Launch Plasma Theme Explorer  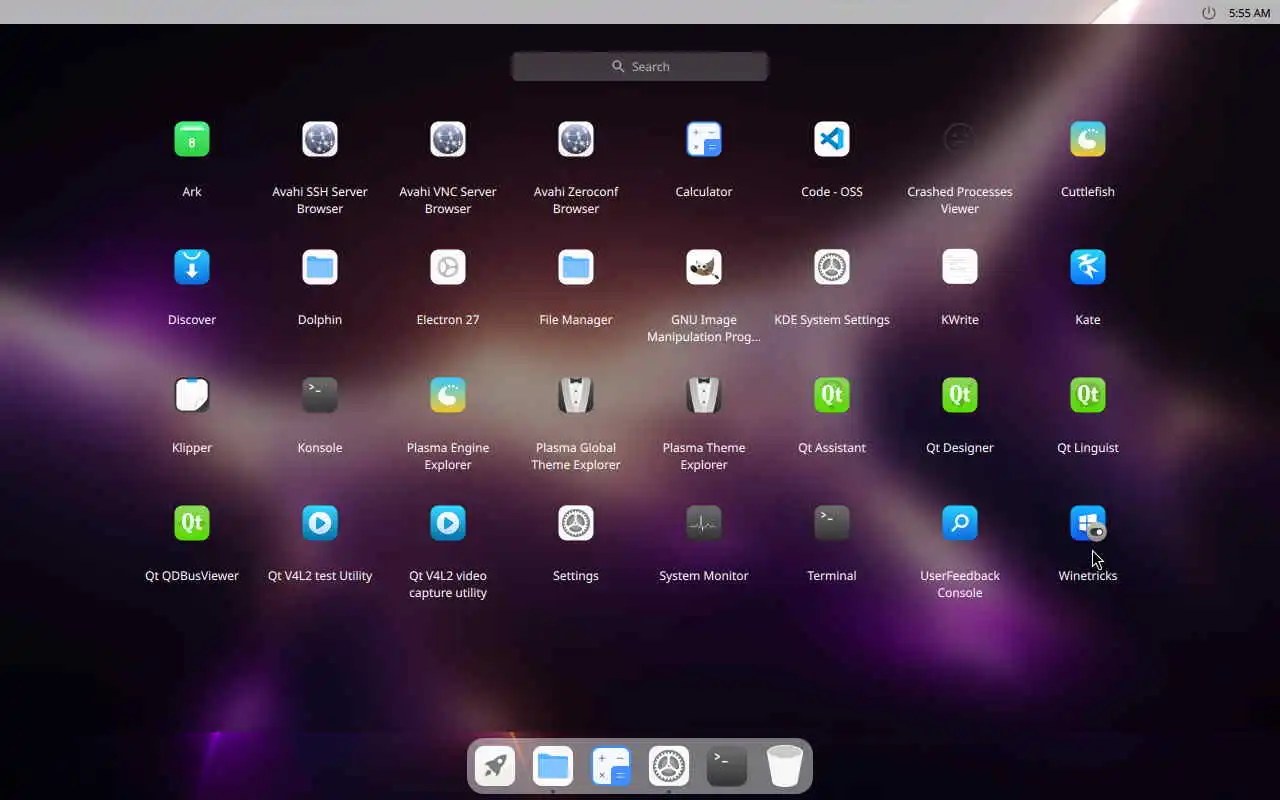point(704,395)
